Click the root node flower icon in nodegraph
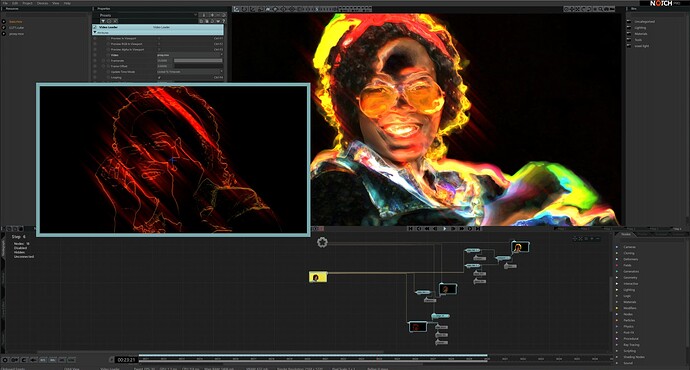The image size is (690, 370). [x=322, y=242]
